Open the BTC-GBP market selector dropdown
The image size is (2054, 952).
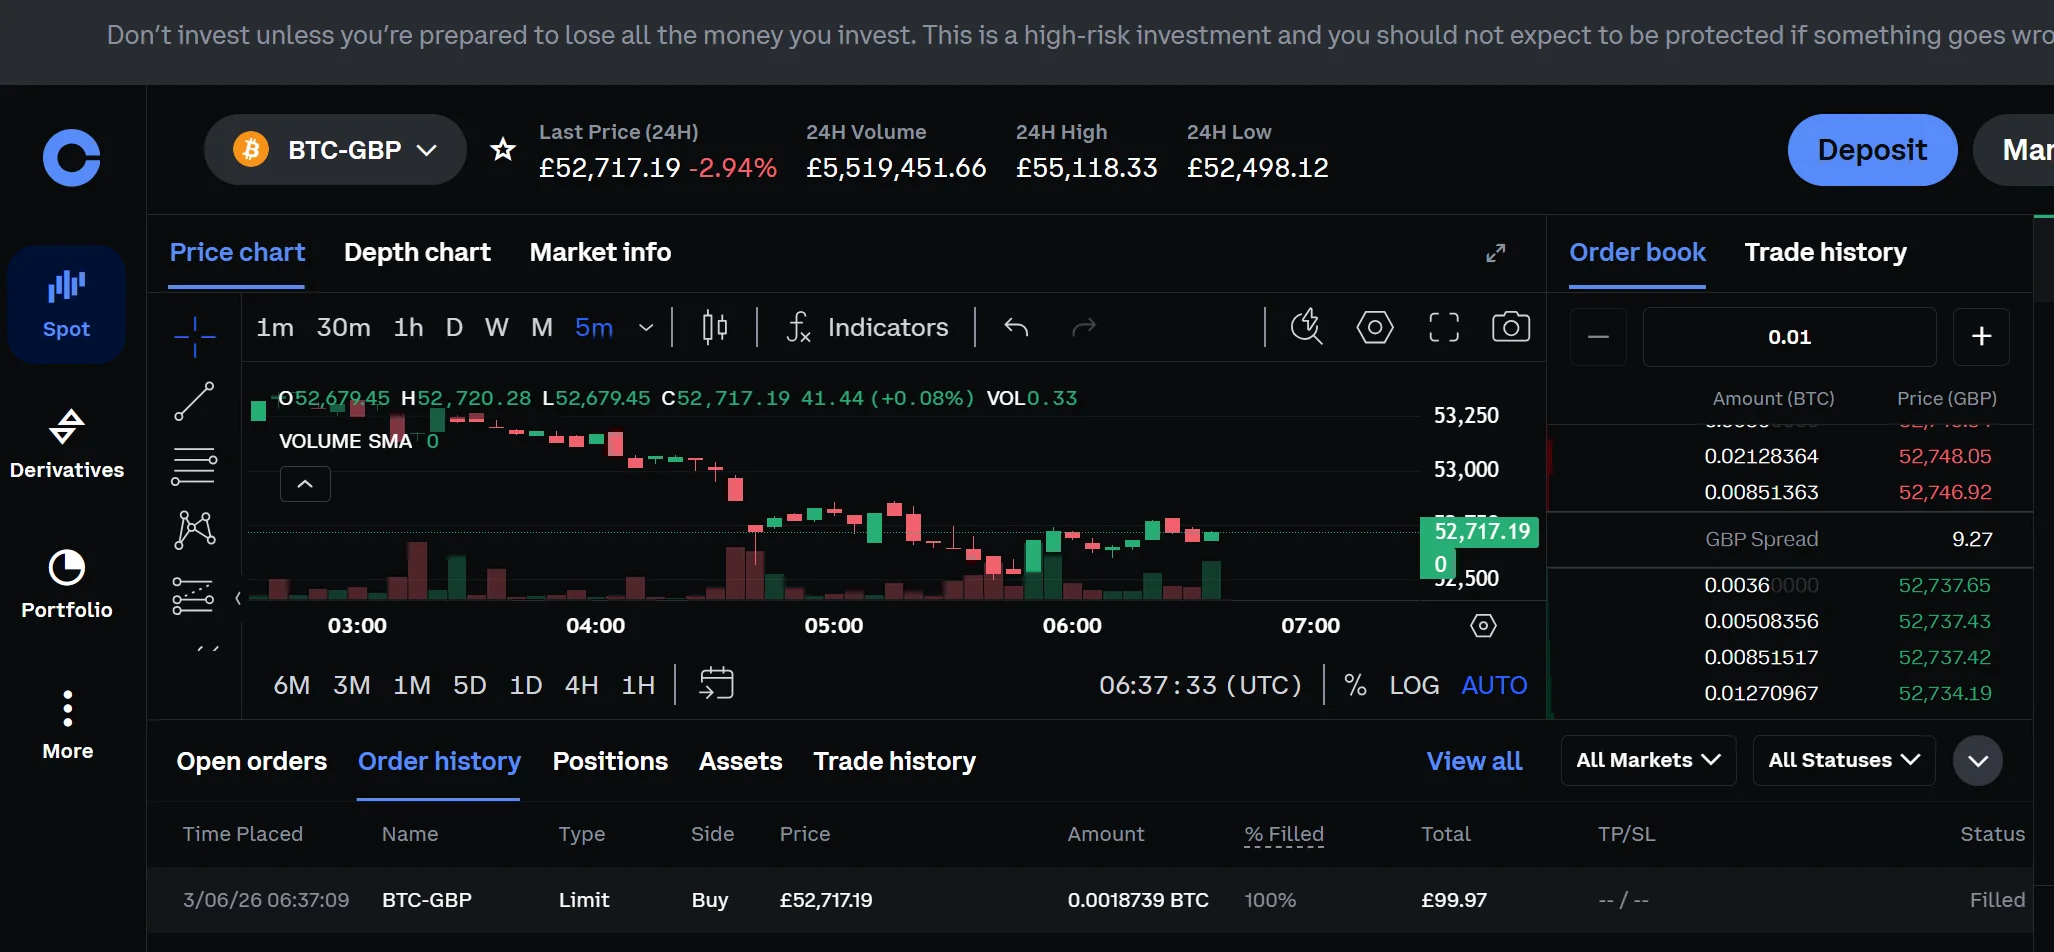pyautogui.click(x=335, y=149)
